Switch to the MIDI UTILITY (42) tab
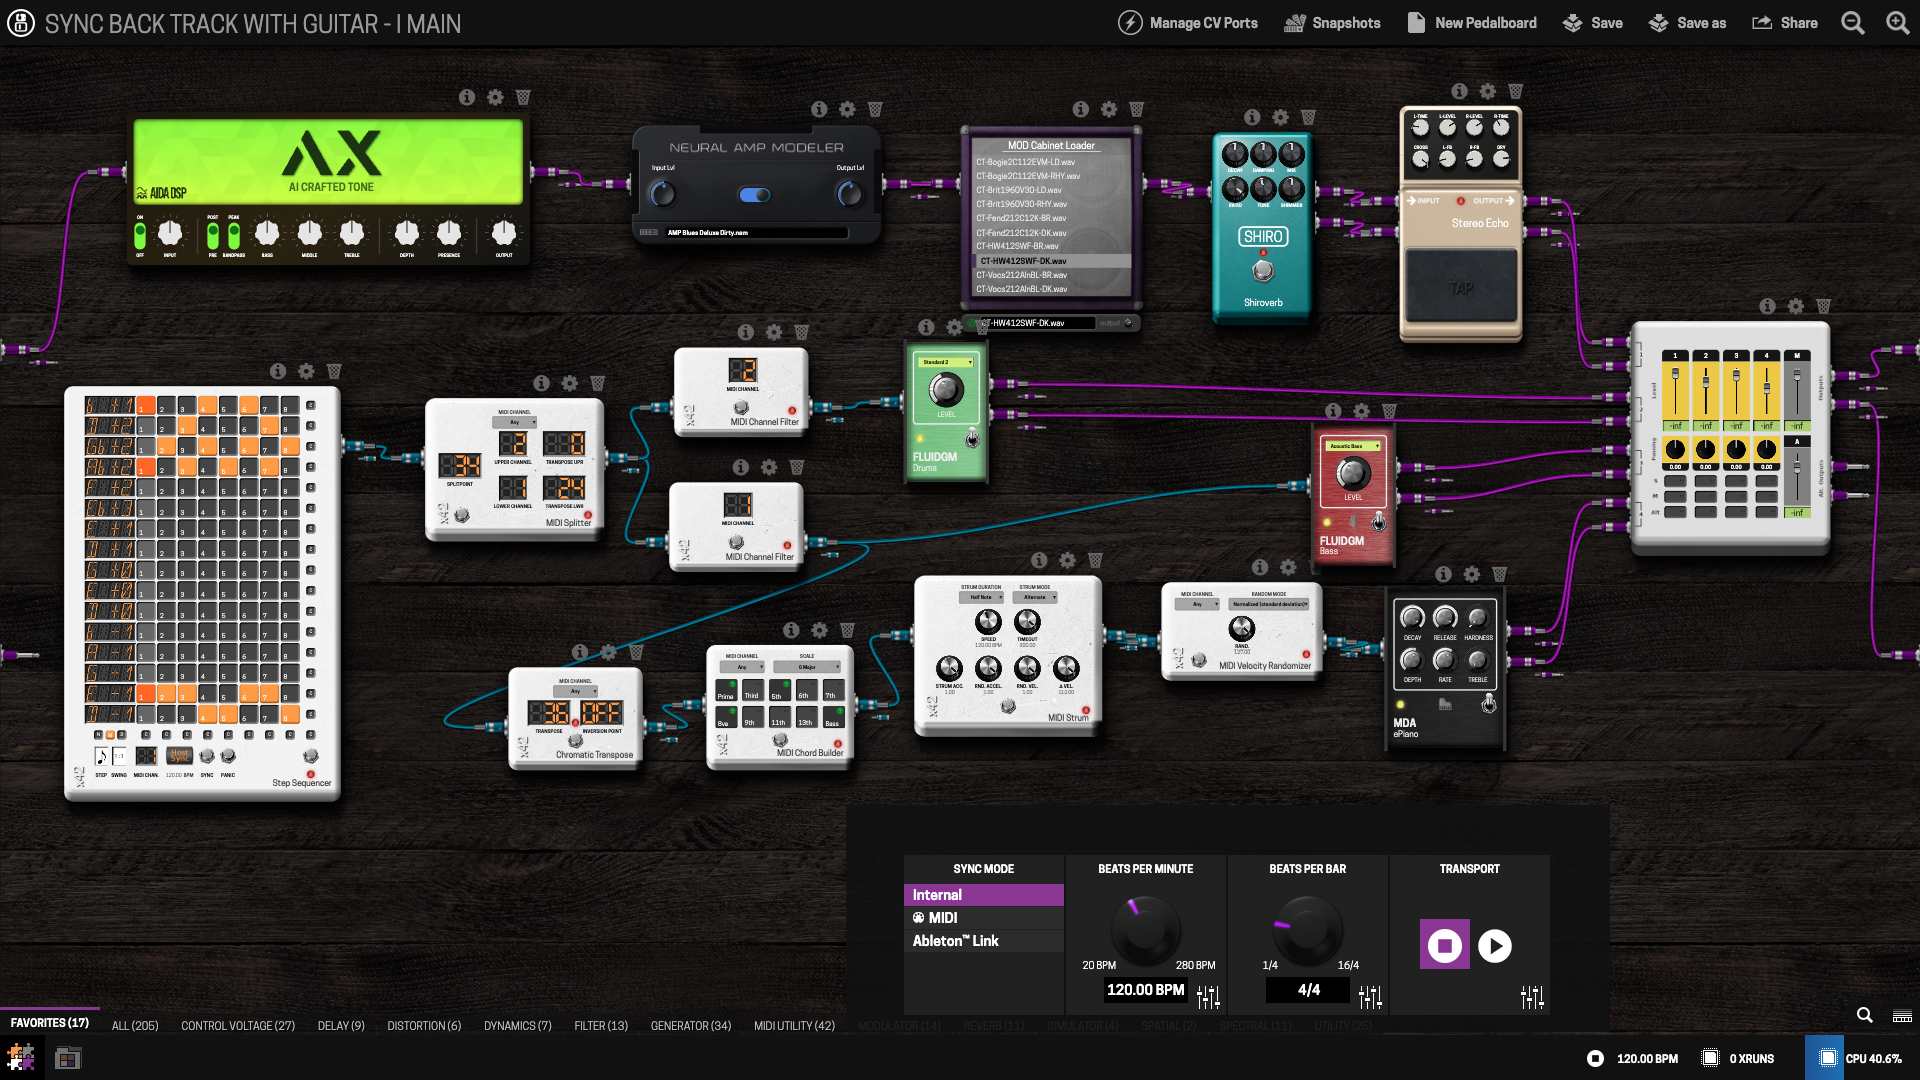1920x1080 pixels. point(794,1026)
